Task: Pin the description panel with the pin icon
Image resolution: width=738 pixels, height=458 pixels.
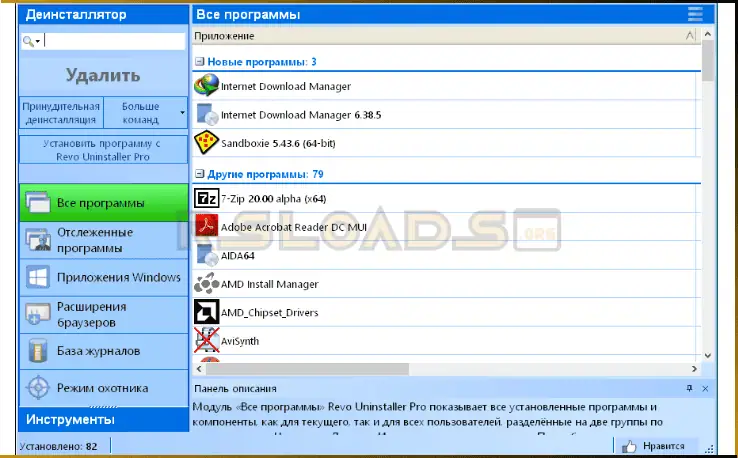Action: tap(690, 388)
